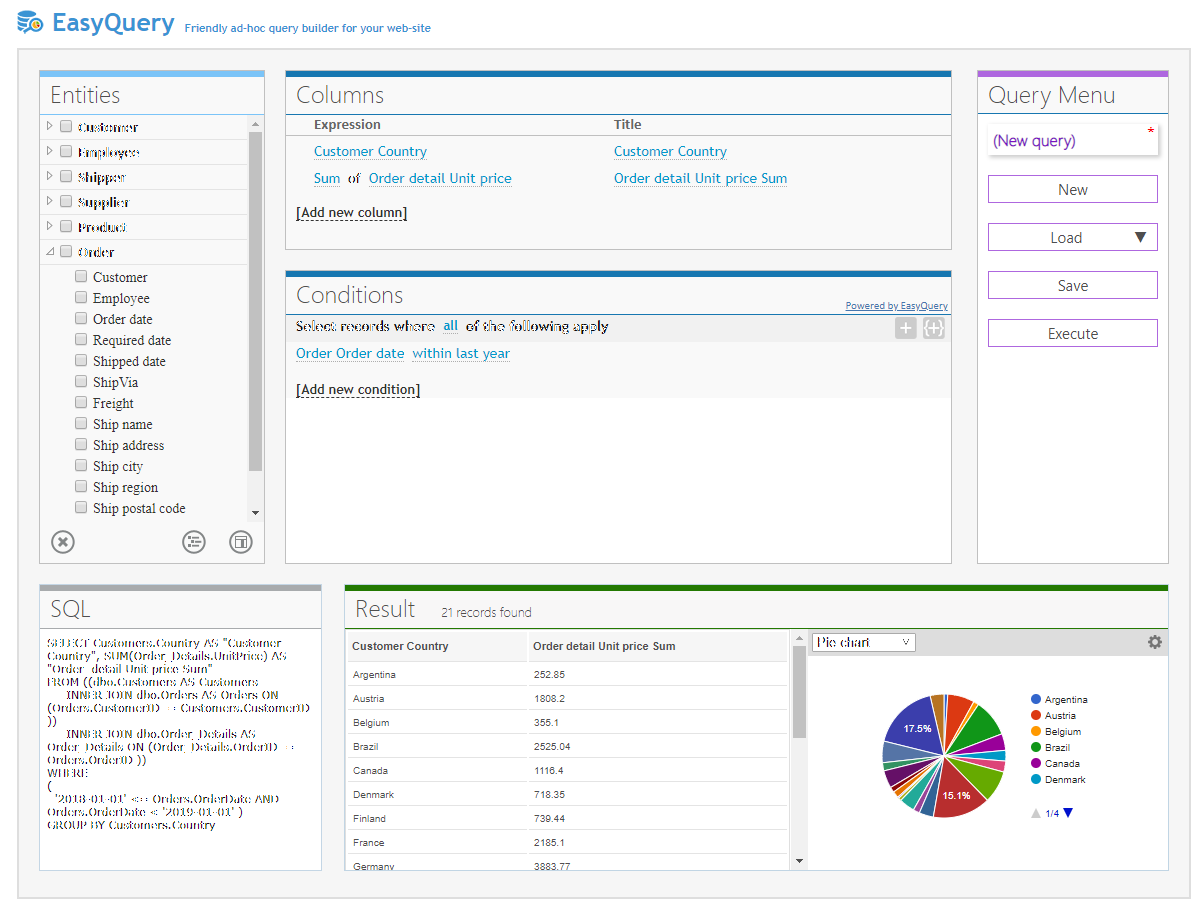This screenshot has height=905, width=1201.
Task: Click Order detail Unit price expression link
Action: point(440,179)
